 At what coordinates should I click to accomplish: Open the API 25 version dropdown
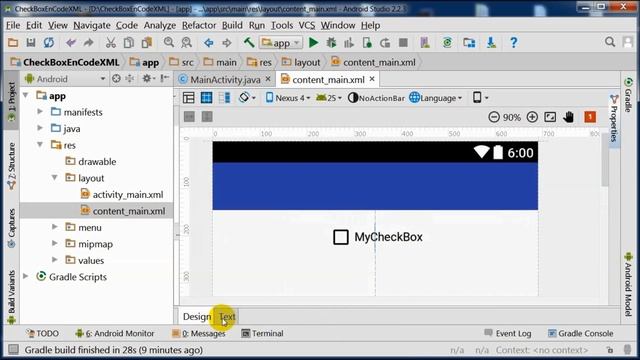pyautogui.click(x=329, y=98)
